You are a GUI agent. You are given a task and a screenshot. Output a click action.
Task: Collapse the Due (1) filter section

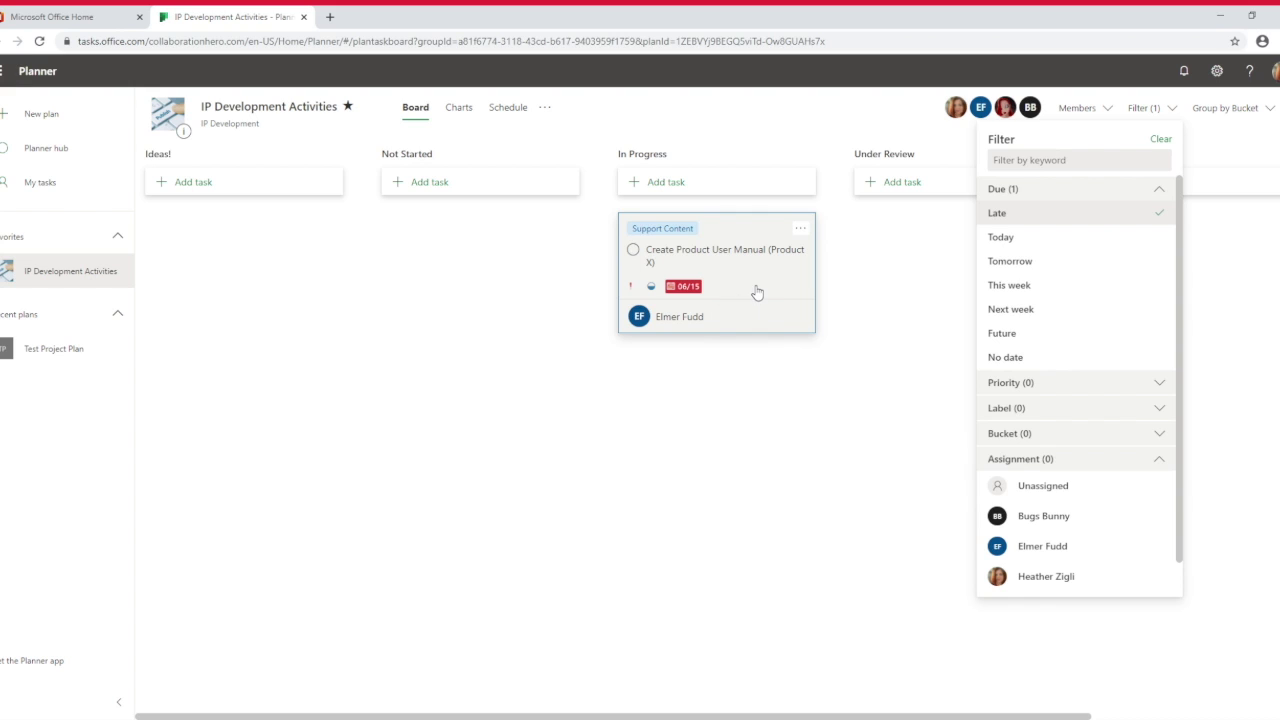click(1076, 189)
